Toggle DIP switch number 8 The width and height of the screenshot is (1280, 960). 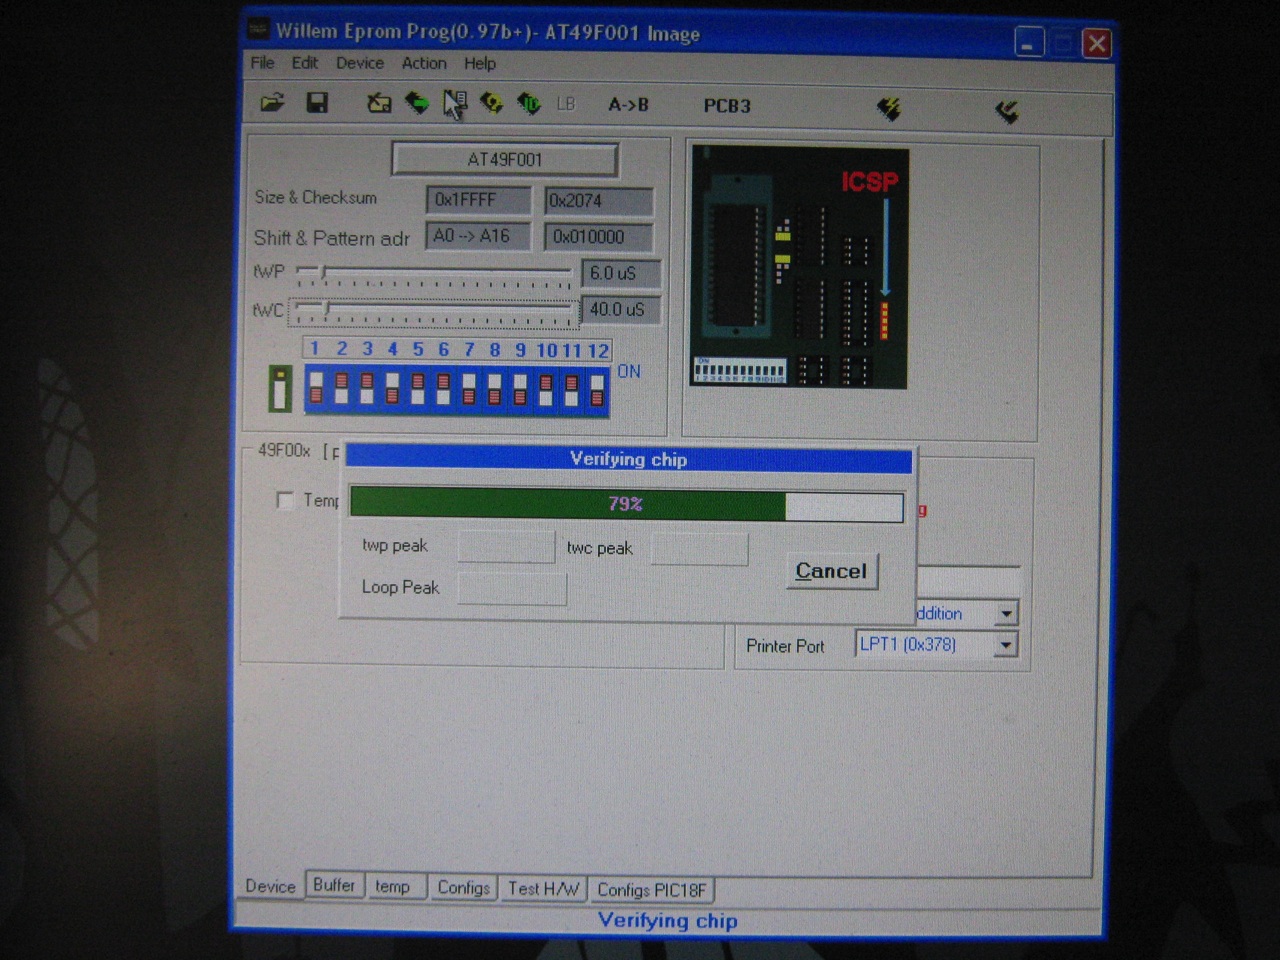[494, 388]
